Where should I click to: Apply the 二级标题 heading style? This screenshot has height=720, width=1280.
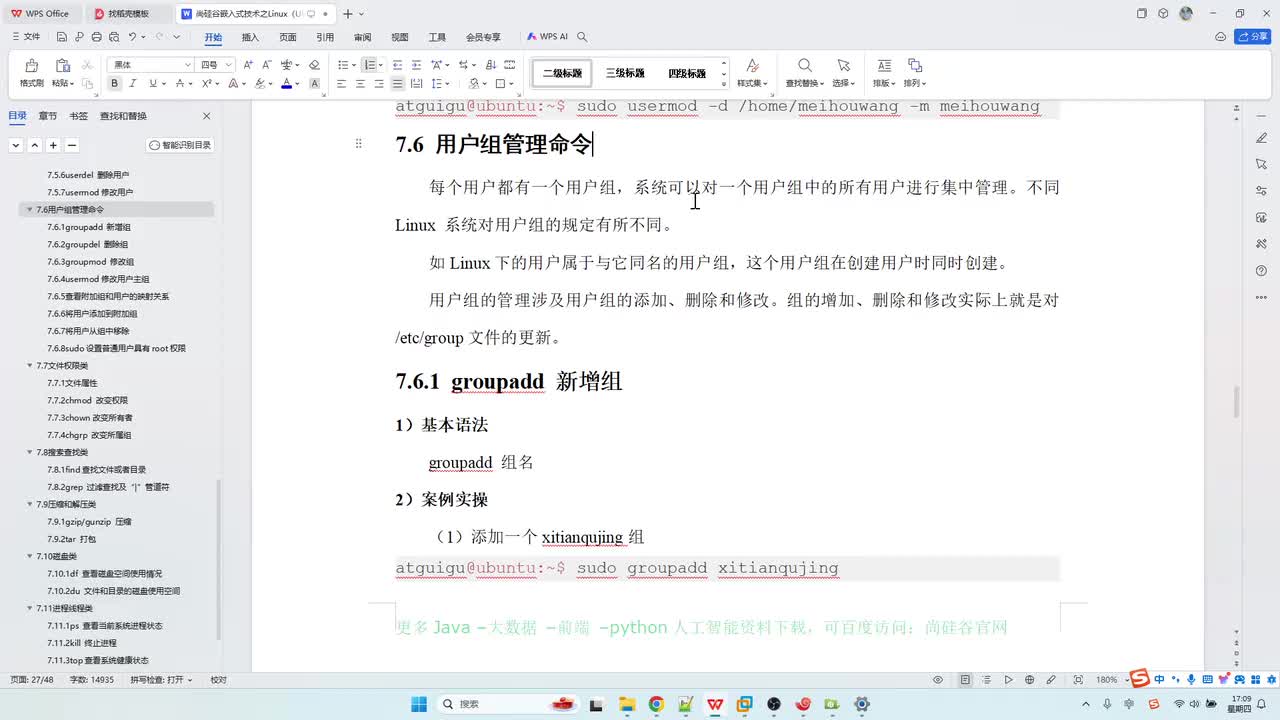563,73
